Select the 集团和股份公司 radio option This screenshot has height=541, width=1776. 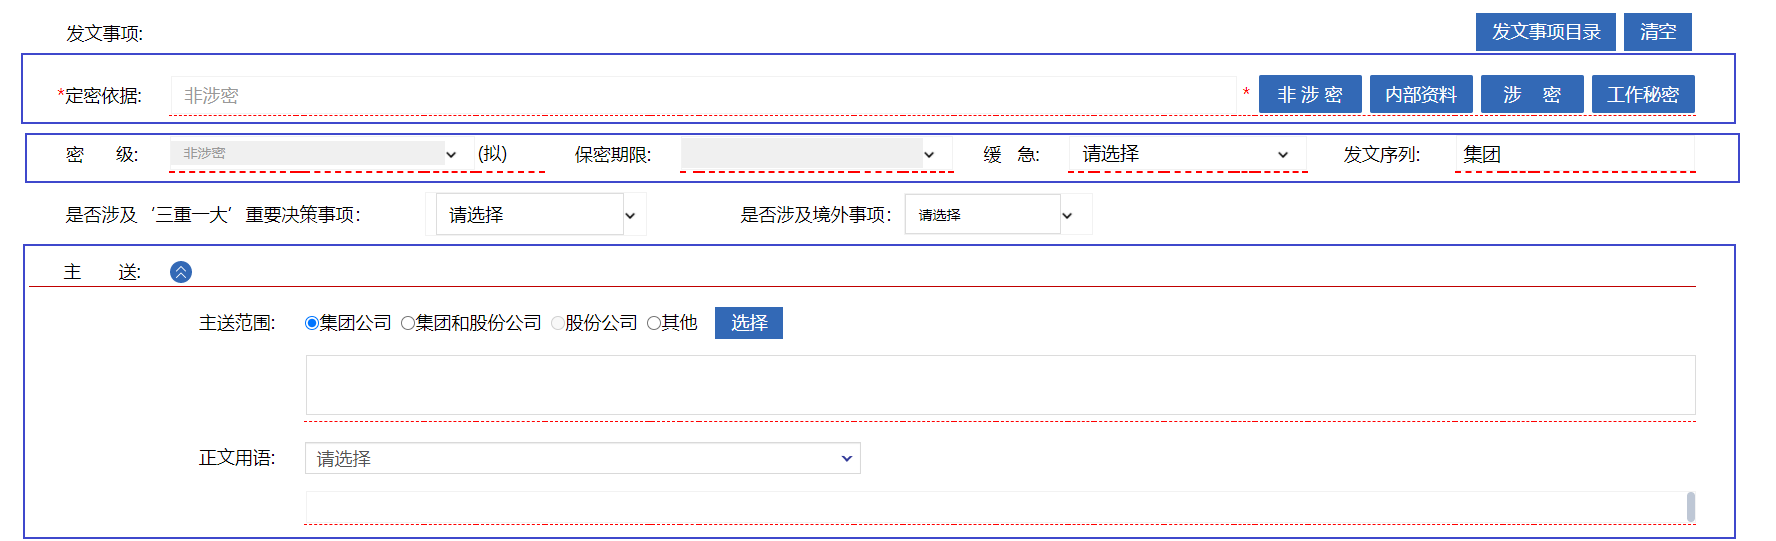pos(407,323)
